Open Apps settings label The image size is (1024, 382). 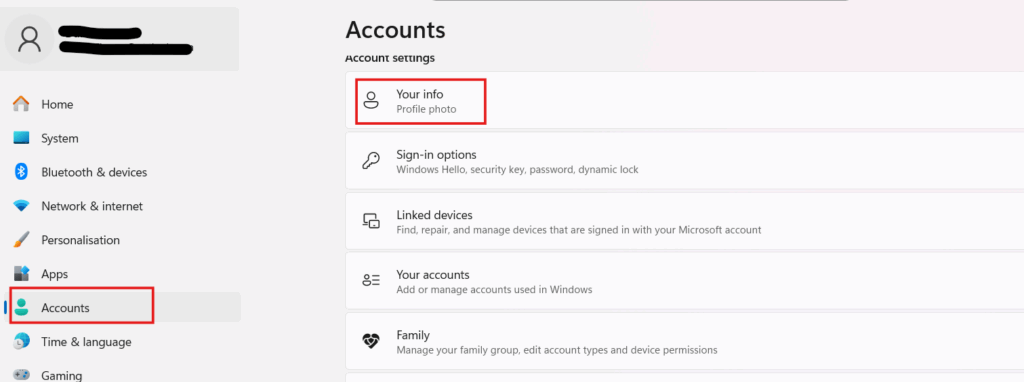pyautogui.click(x=55, y=274)
